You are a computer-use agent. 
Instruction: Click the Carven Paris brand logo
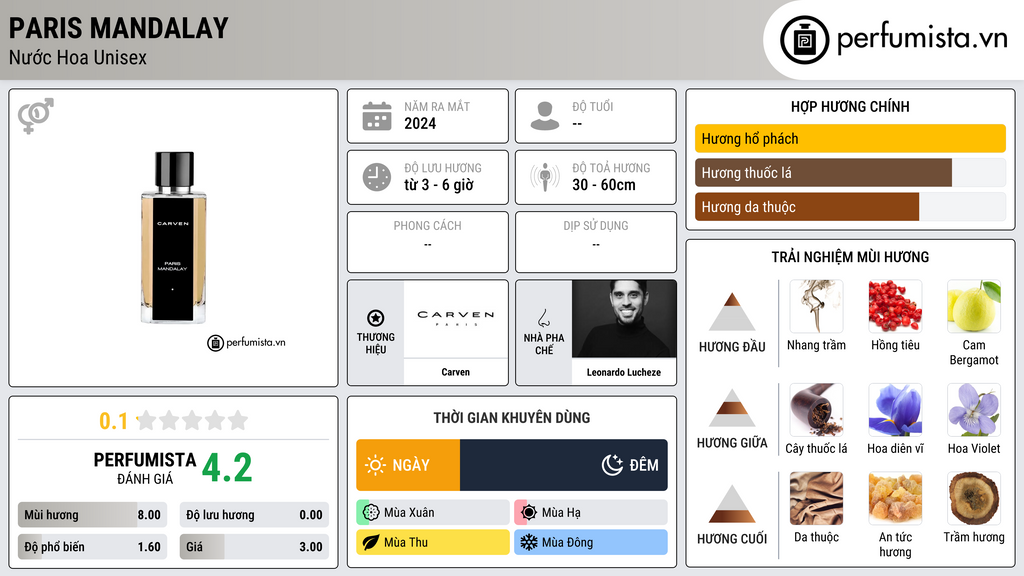pos(456,318)
